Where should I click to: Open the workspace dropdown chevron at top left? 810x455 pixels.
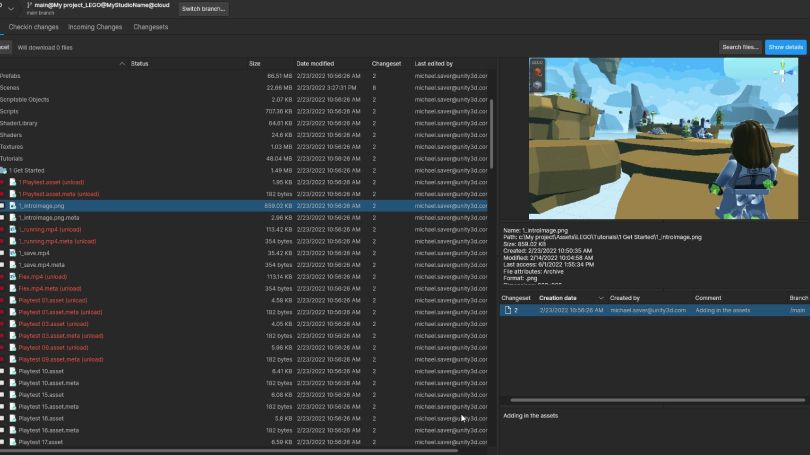click(x=10, y=8)
